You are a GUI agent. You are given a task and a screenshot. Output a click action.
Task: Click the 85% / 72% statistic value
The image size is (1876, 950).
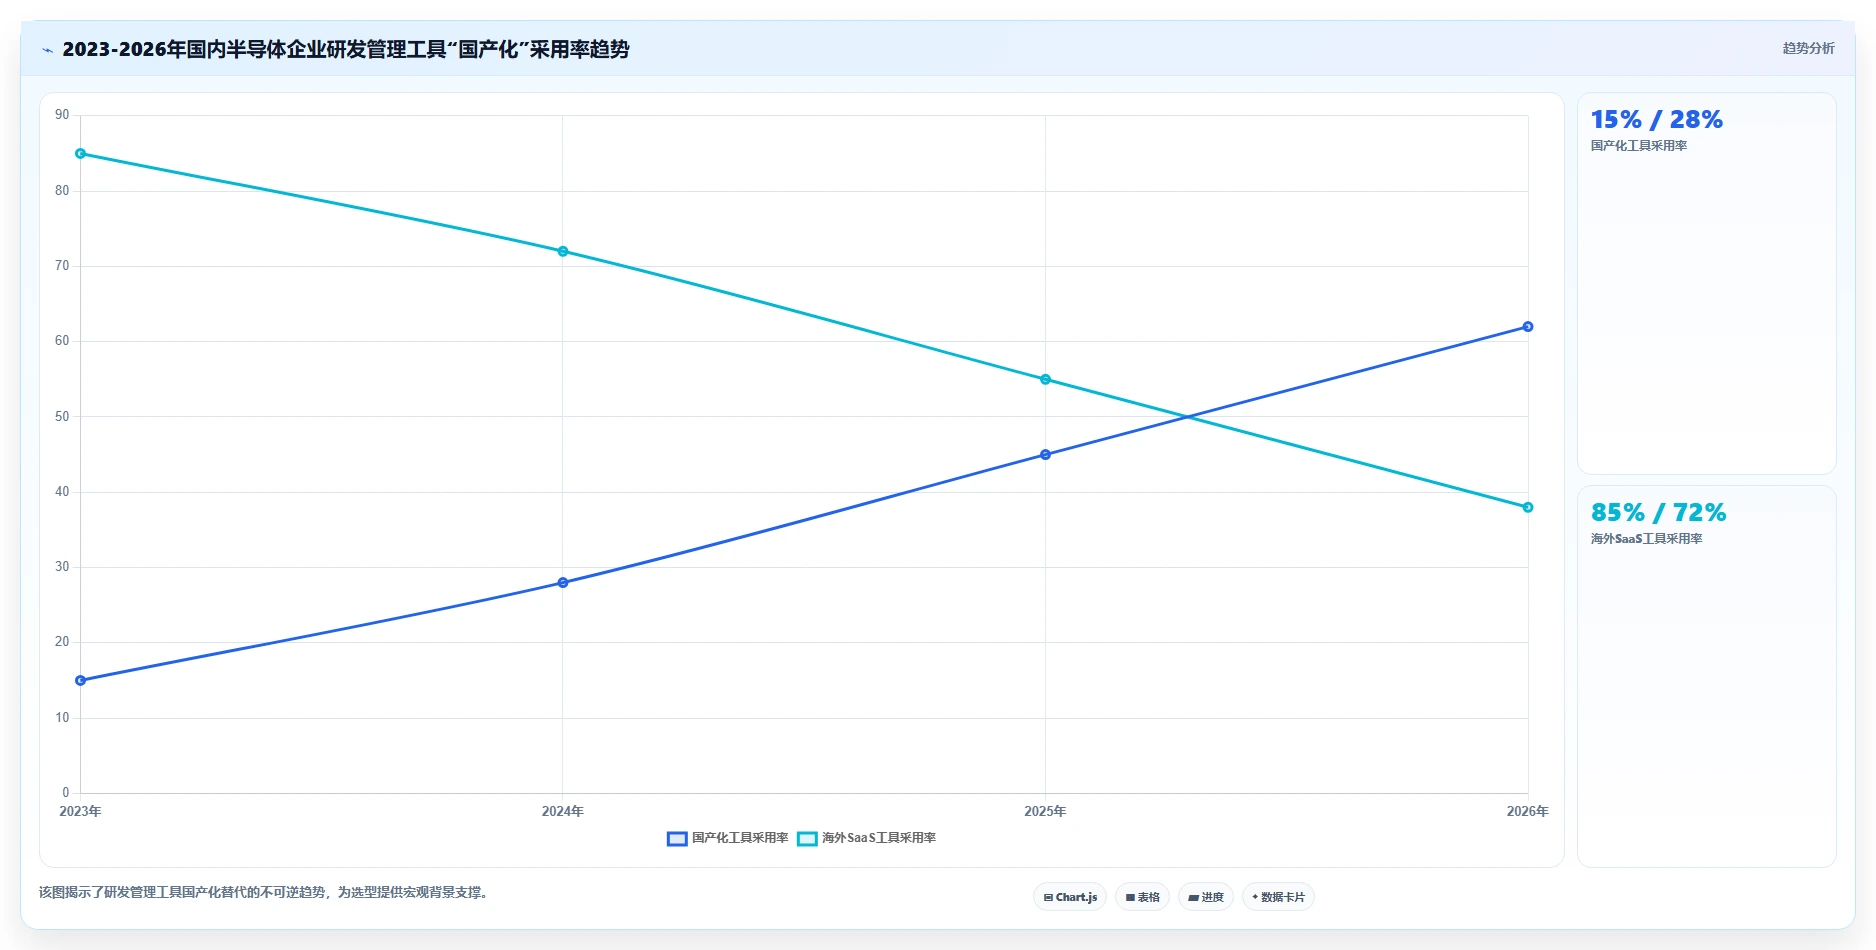tap(1659, 513)
